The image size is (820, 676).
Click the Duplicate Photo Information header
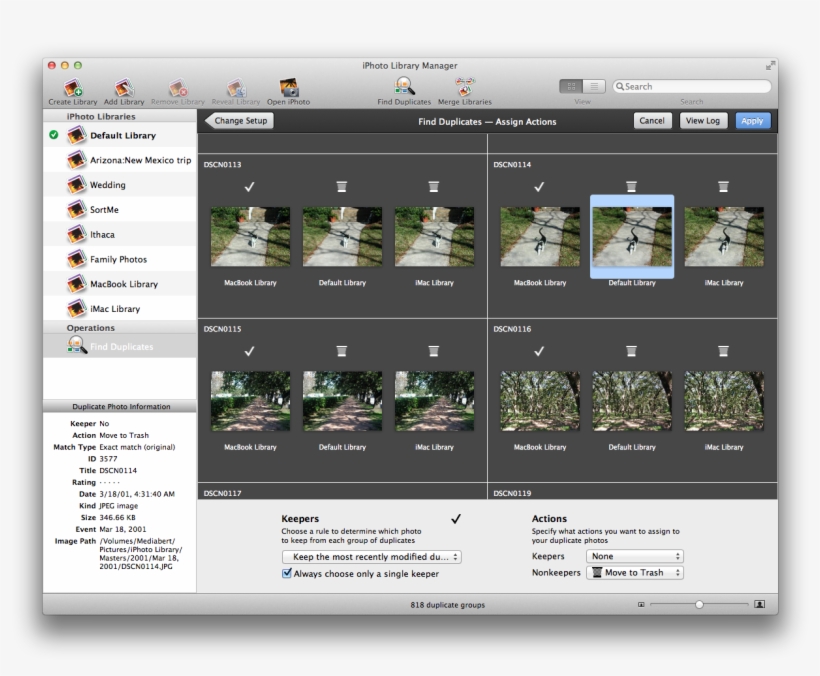121,406
